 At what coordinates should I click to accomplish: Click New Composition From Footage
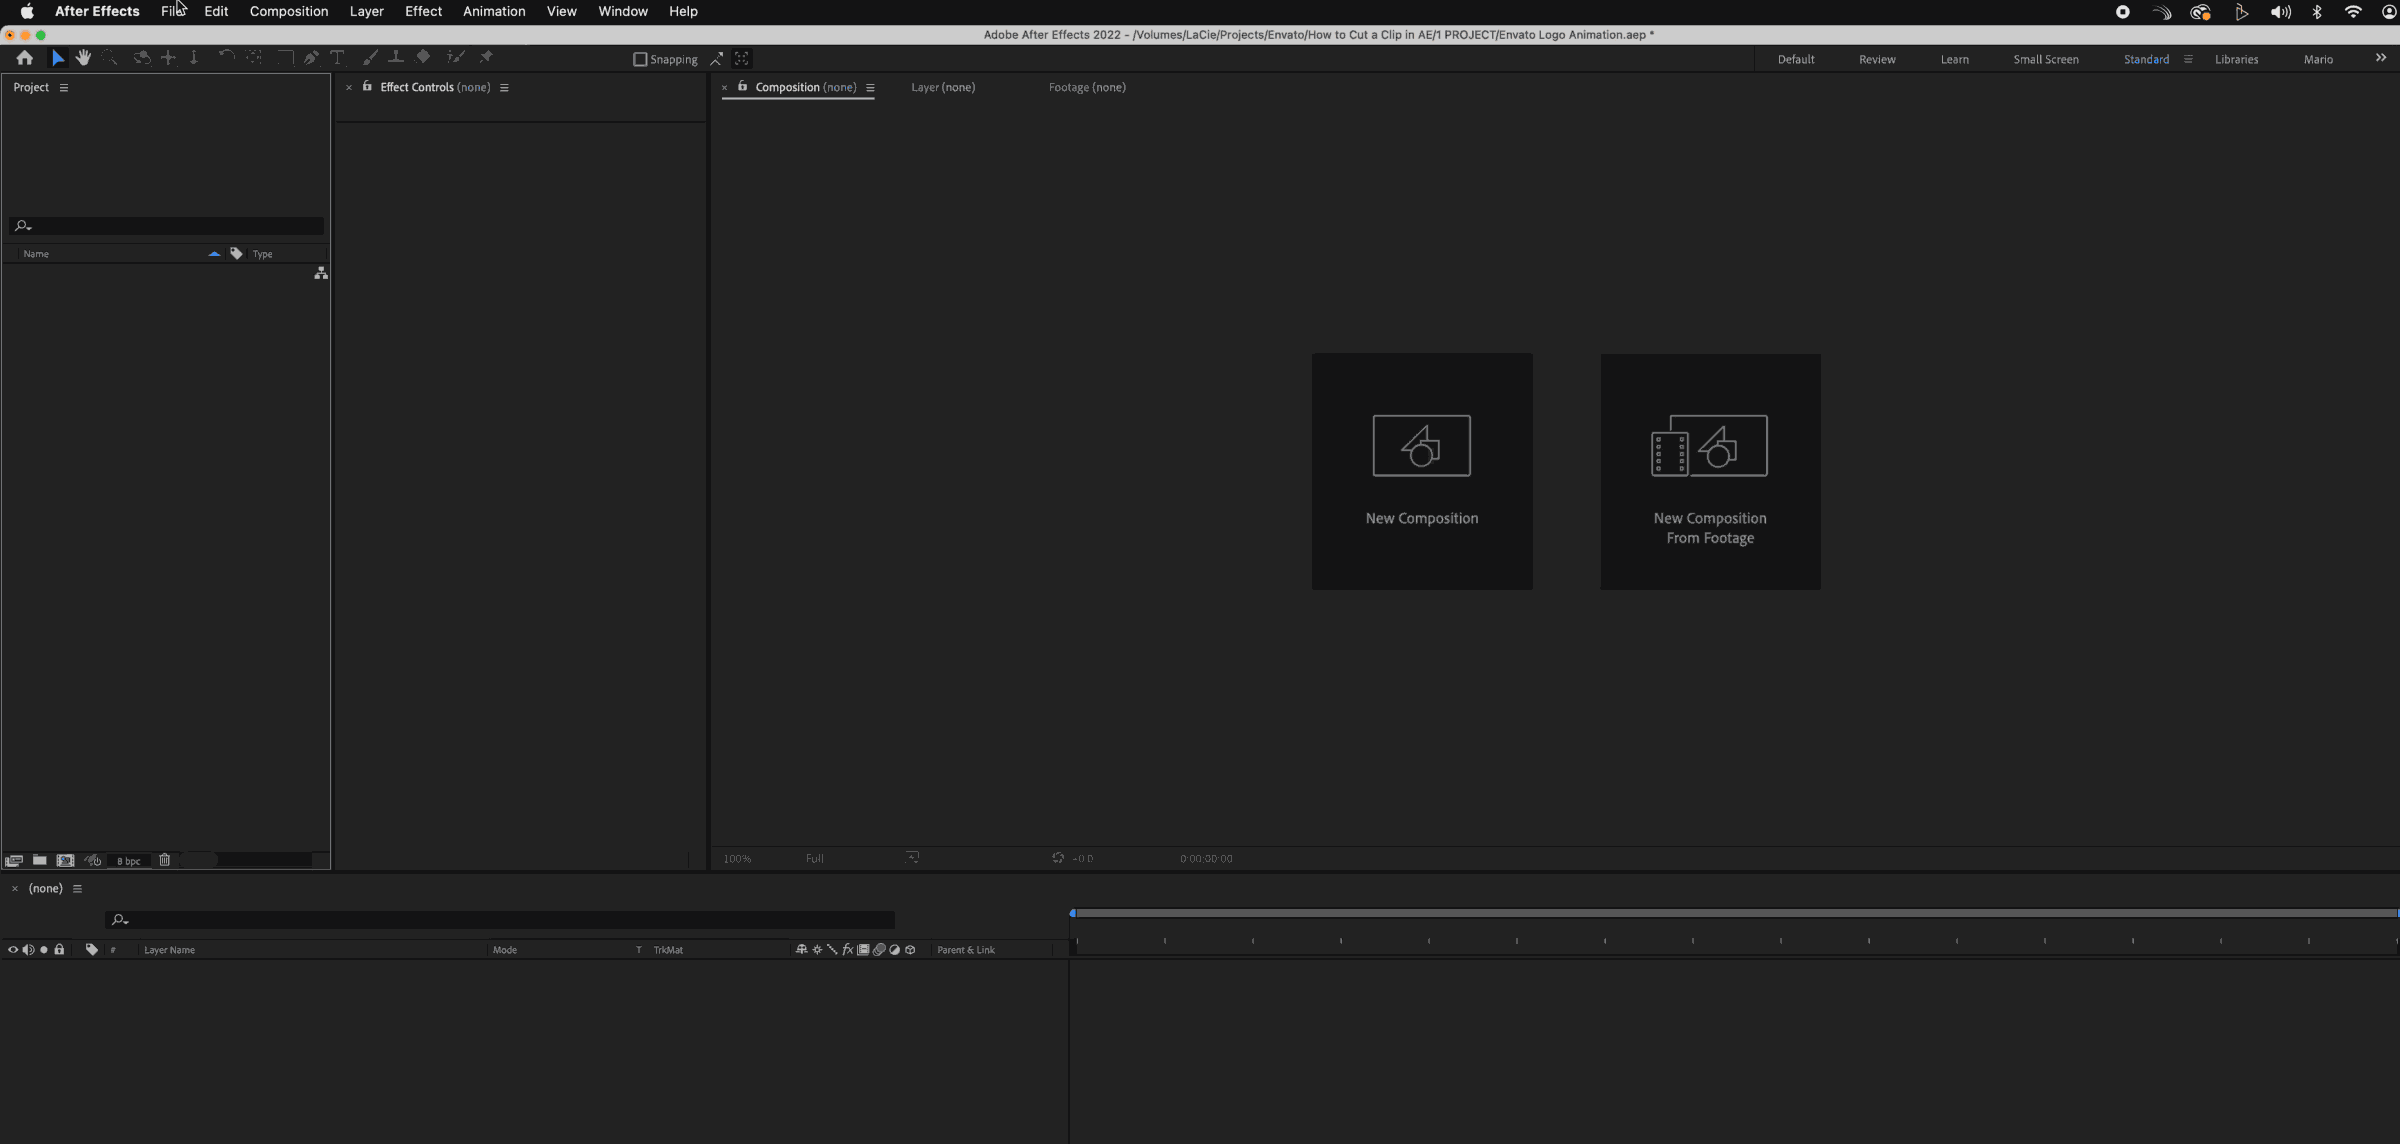[x=1710, y=471]
